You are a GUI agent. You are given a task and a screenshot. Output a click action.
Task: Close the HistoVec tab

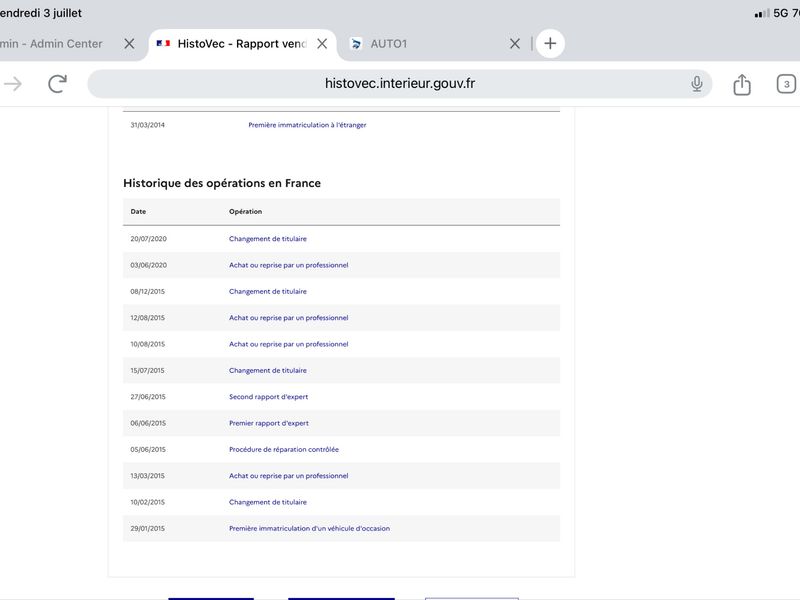click(322, 44)
